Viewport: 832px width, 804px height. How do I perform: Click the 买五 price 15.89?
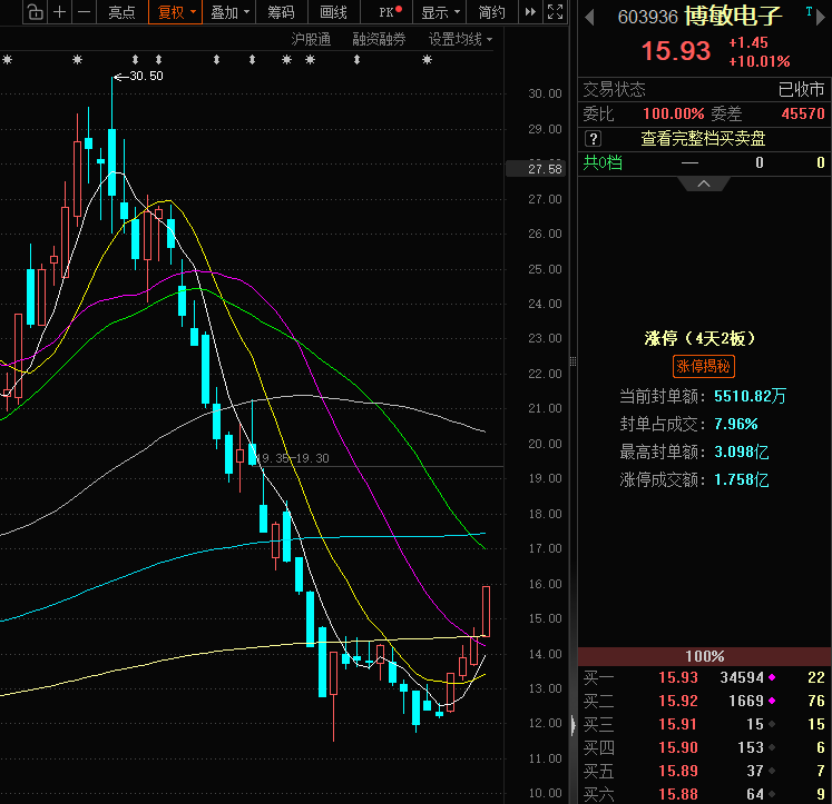678,771
